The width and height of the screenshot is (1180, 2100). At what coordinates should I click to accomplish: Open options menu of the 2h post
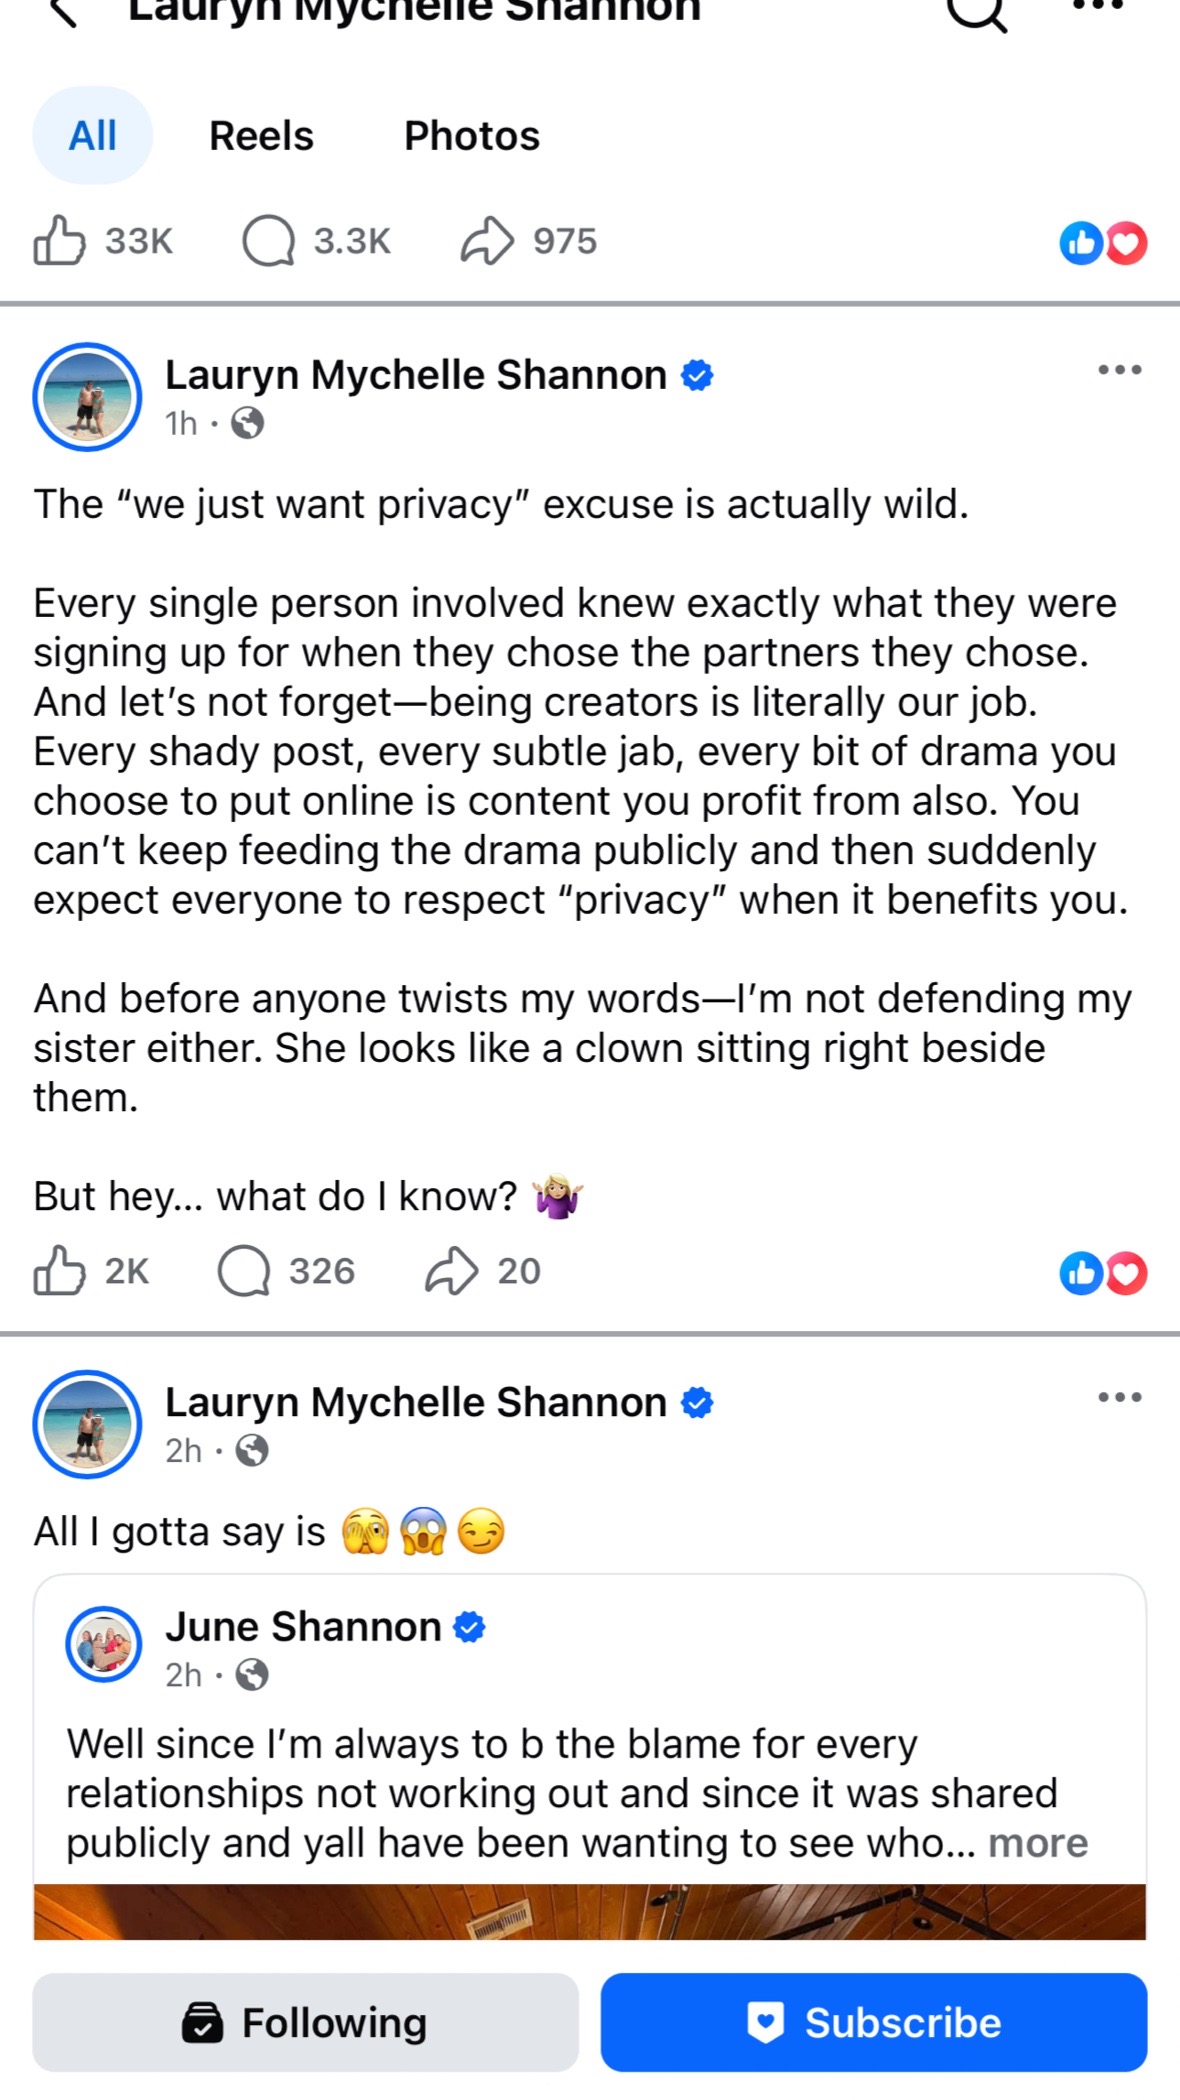pyautogui.click(x=1120, y=1397)
